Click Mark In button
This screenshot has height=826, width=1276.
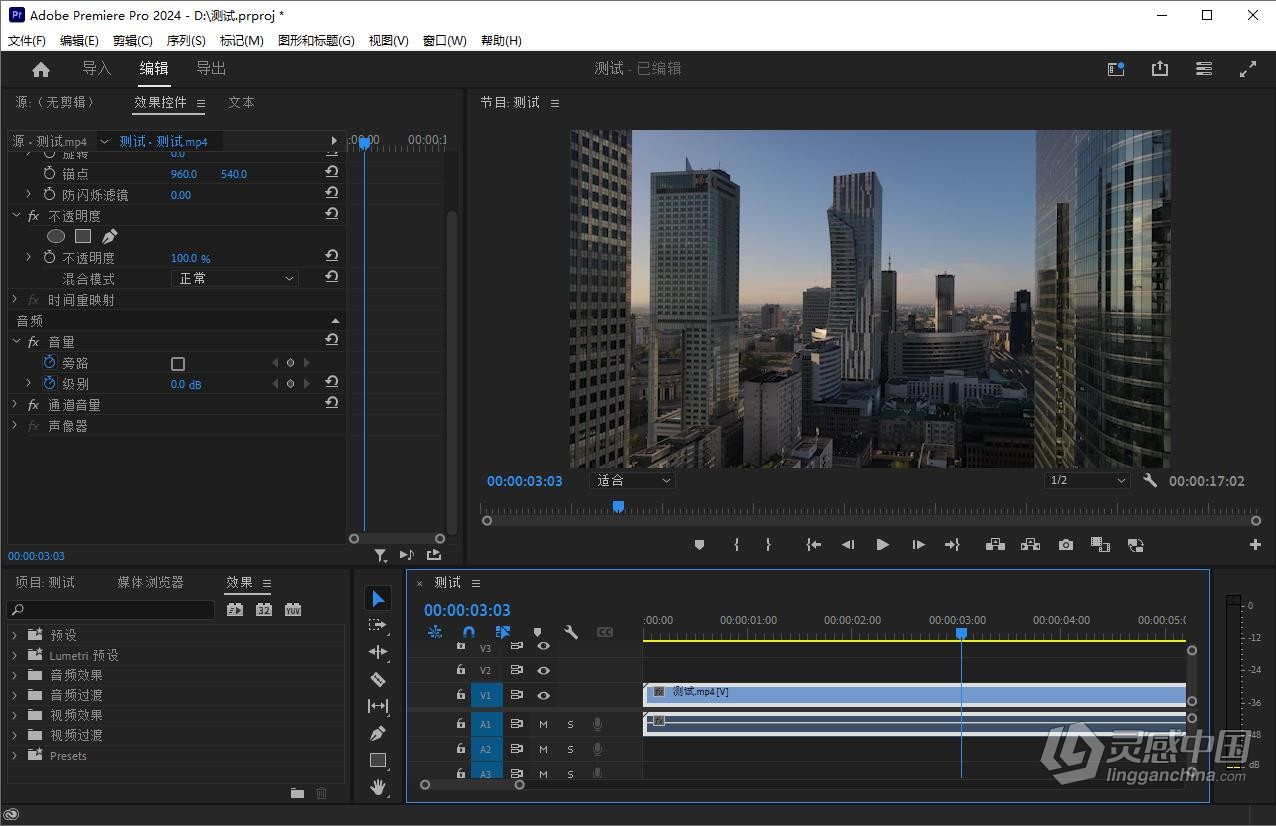[737, 545]
